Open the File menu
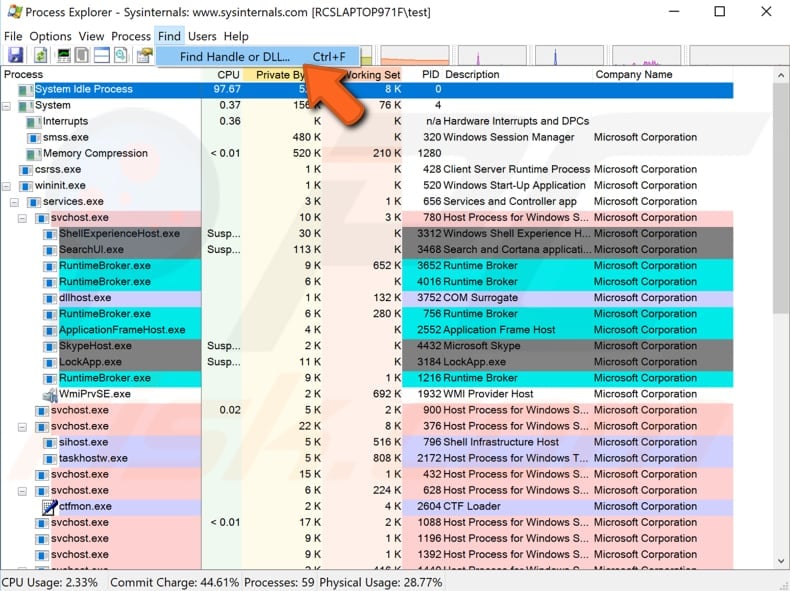This screenshot has width=790, height=591. 13,36
